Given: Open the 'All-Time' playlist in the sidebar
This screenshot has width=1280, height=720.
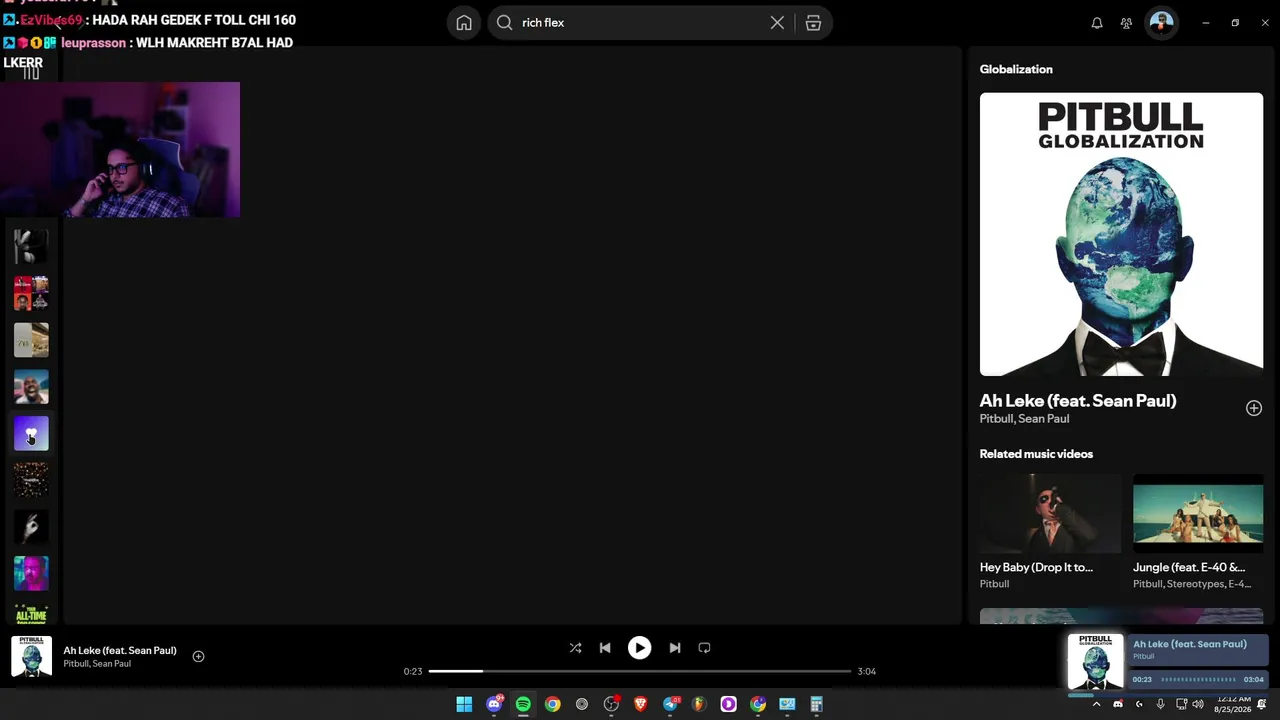Looking at the screenshot, I should pyautogui.click(x=31, y=613).
